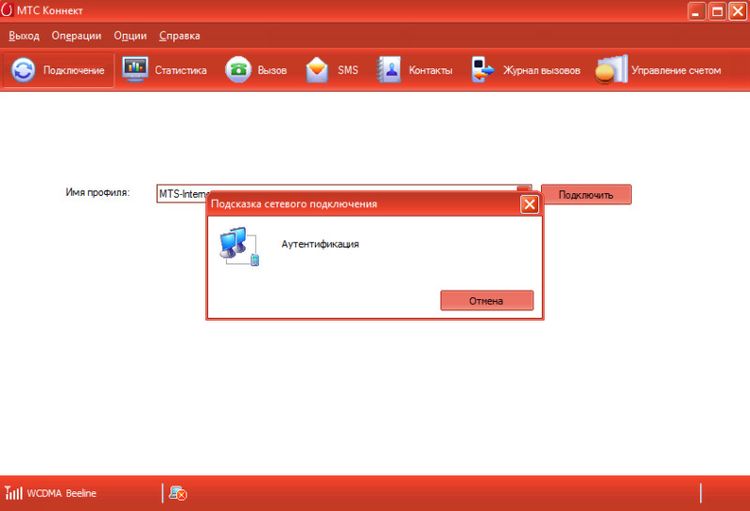Click the WCDMA Beeline status text
Image resolution: width=750 pixels, height=511 pixels.
[62, 493]
